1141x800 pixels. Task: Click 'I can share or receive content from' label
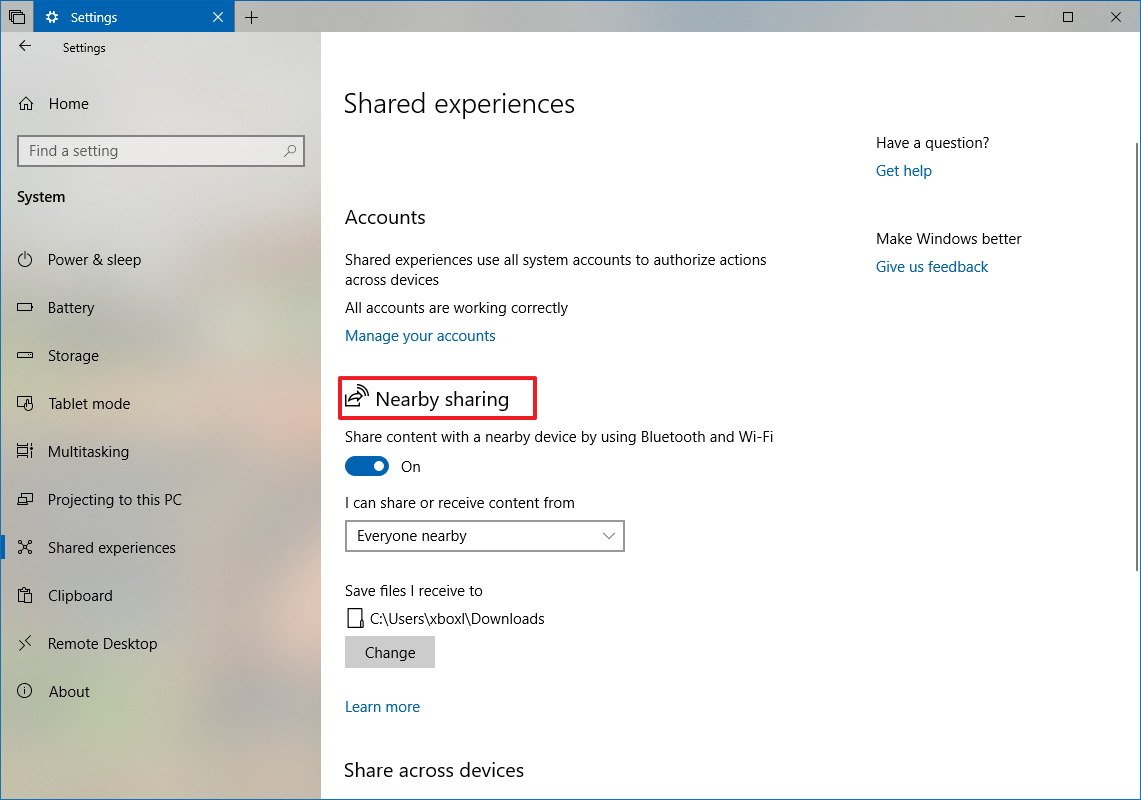(x=460, y=502)
